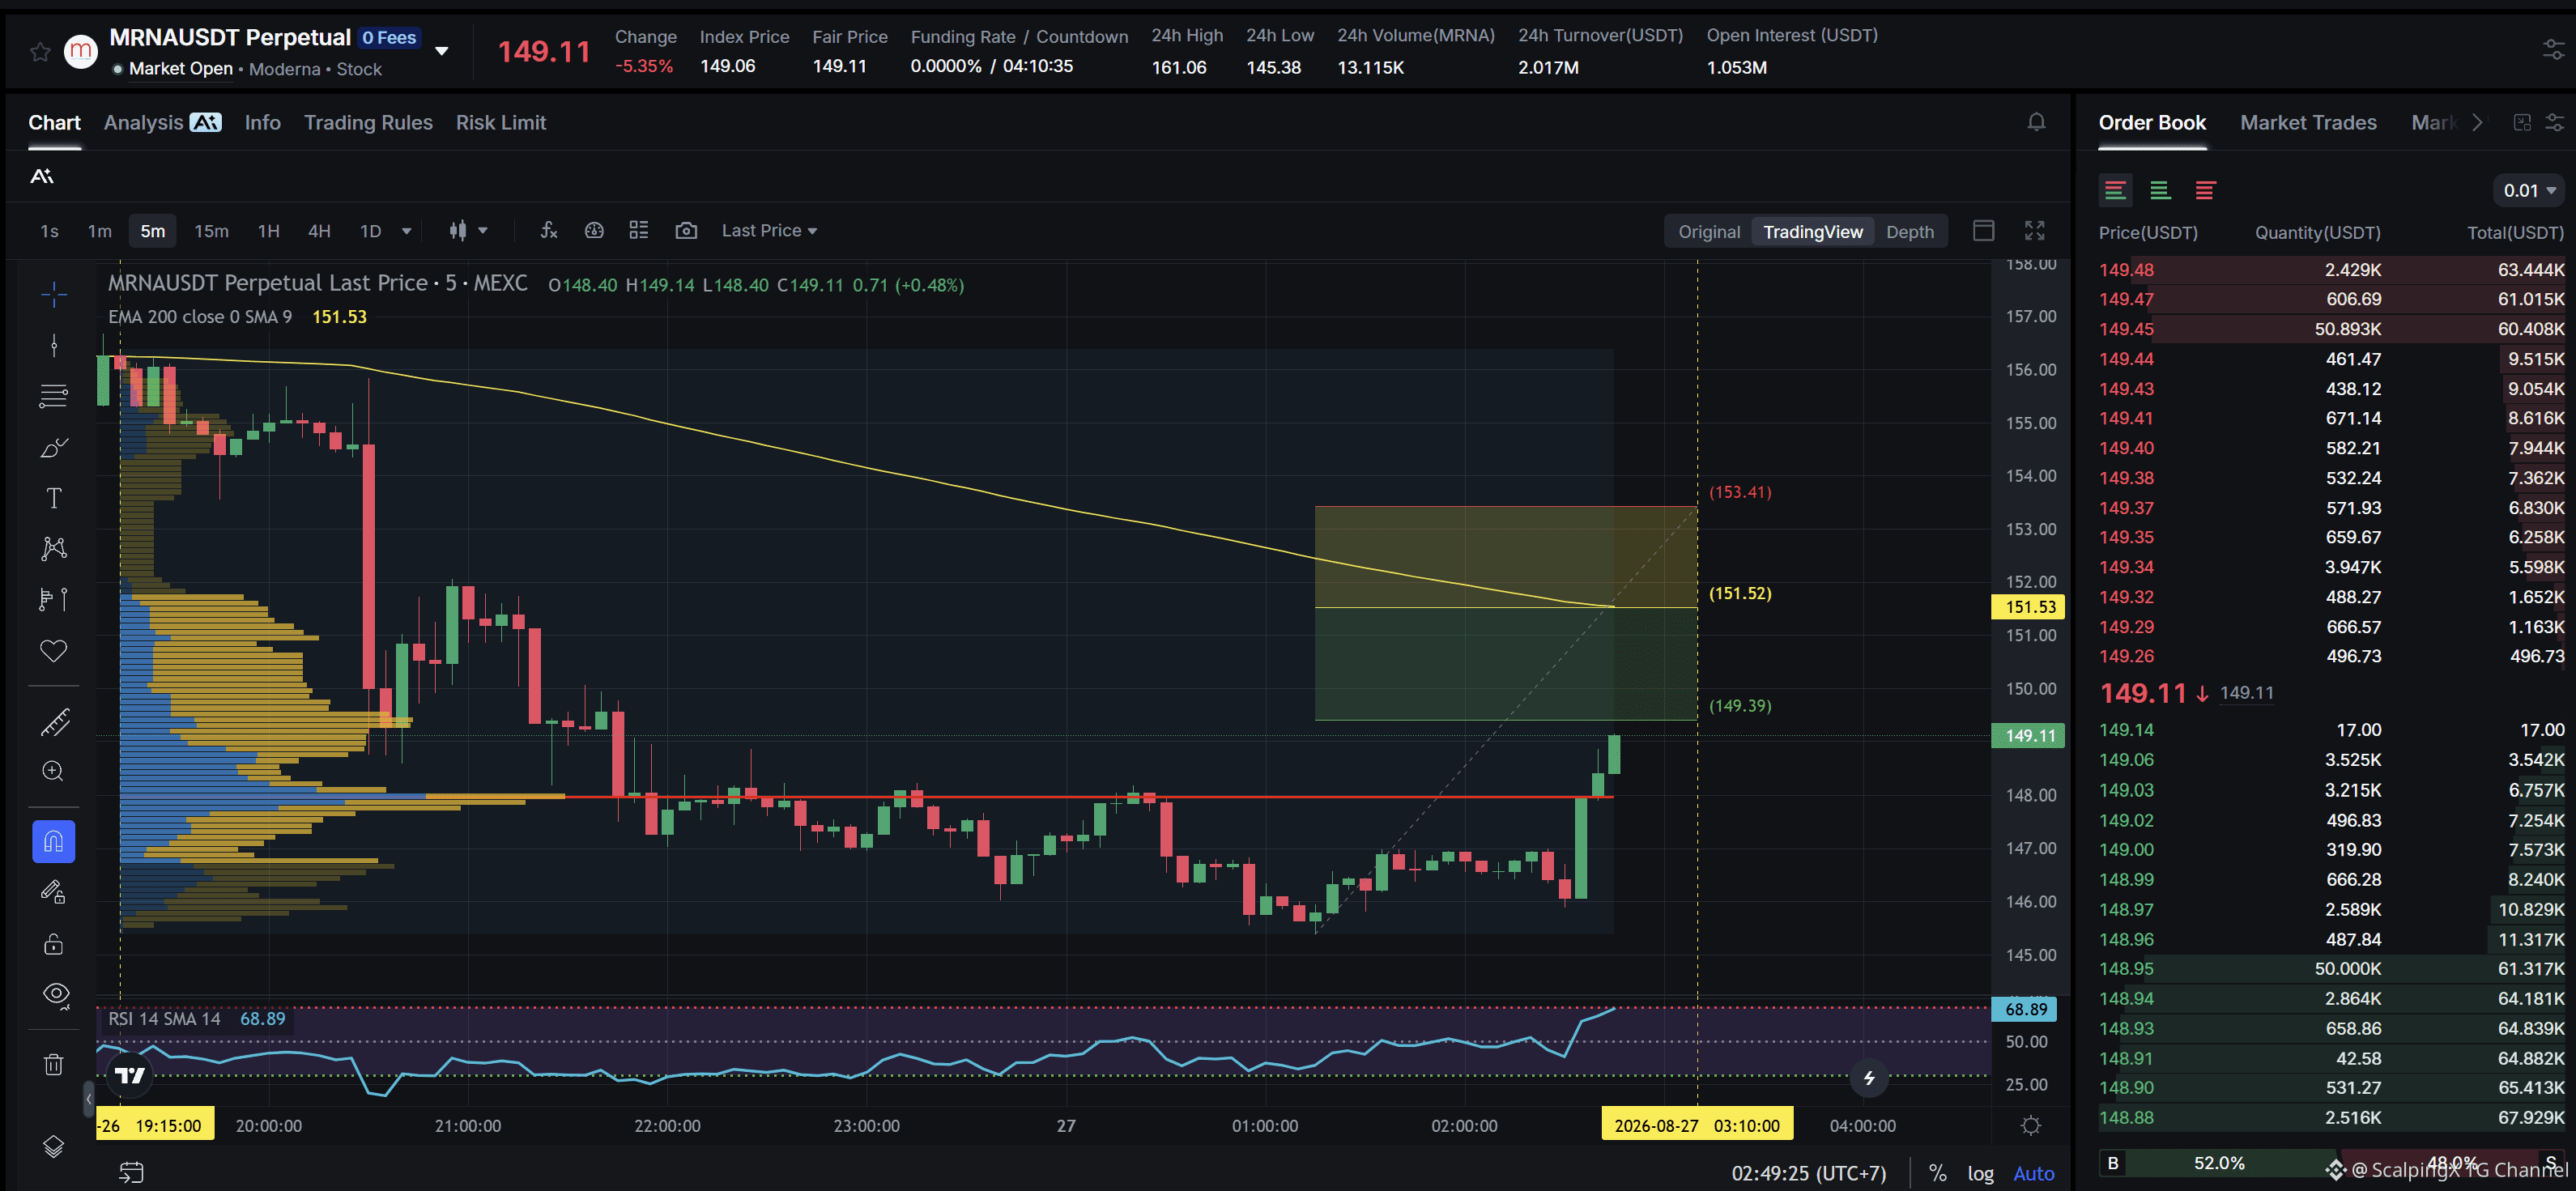This screenshot has width=2576, height=1191.
Task: Select the 1H timeframe
Action: 268,231
